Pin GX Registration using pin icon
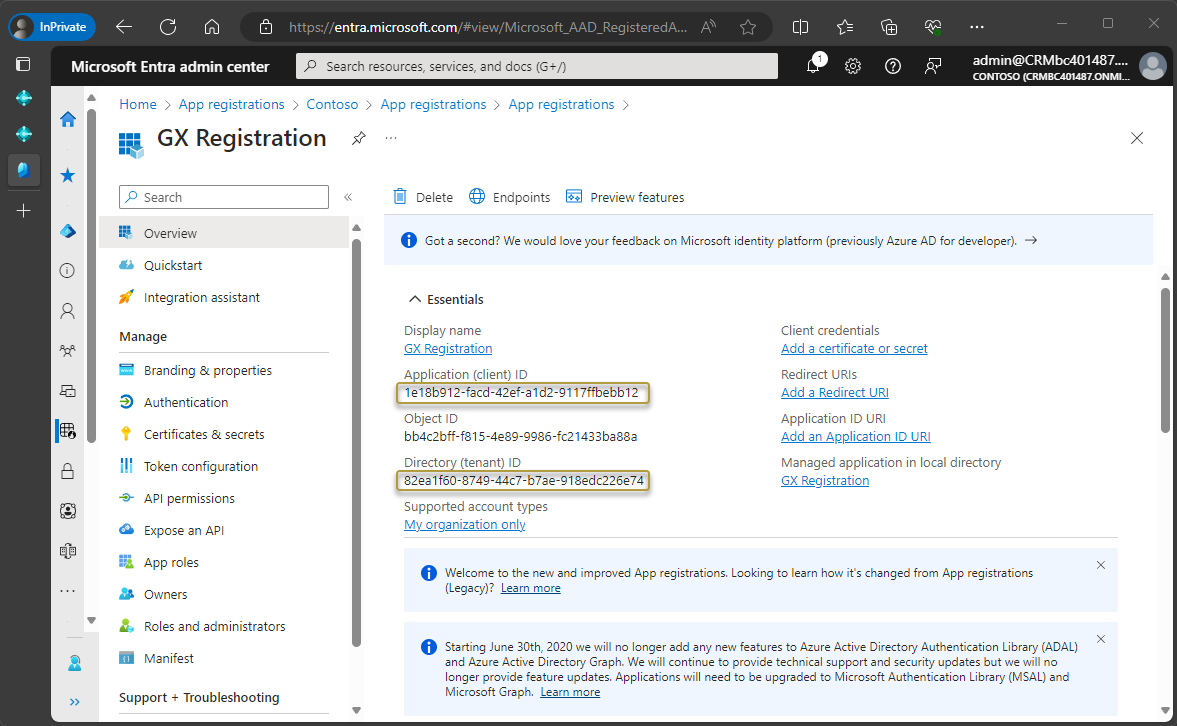Image resolution: width=1177 pixels, height=726 pixels. pyautogui.click(x=358, y=138)
